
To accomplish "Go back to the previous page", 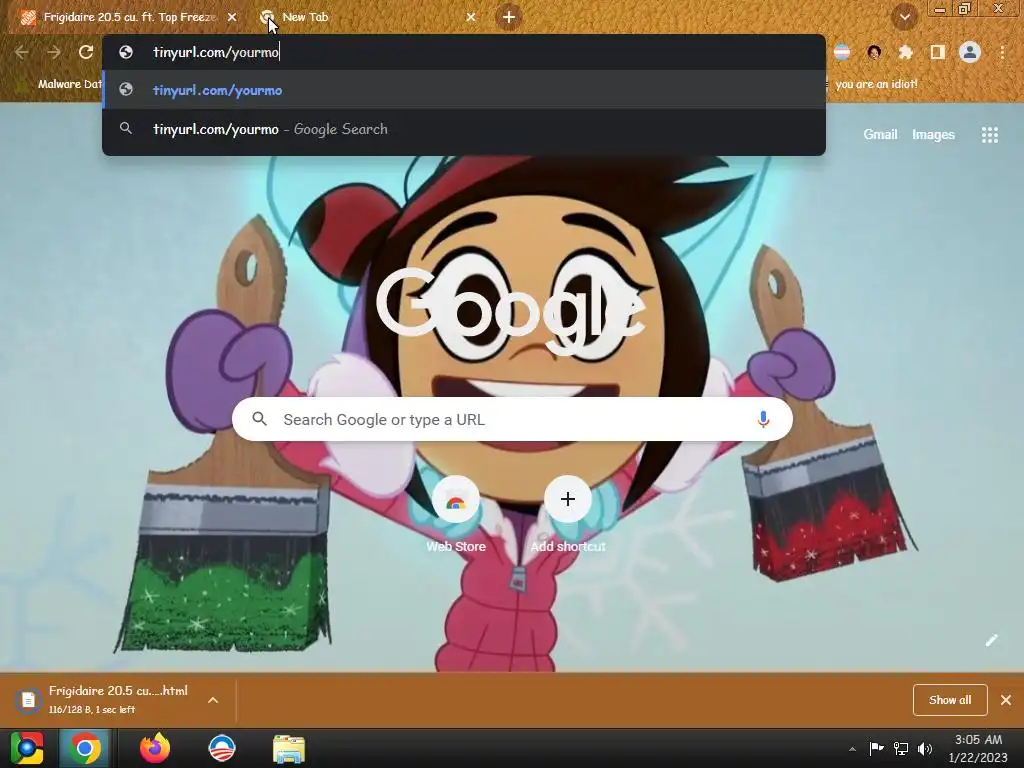I will point(22,52).
